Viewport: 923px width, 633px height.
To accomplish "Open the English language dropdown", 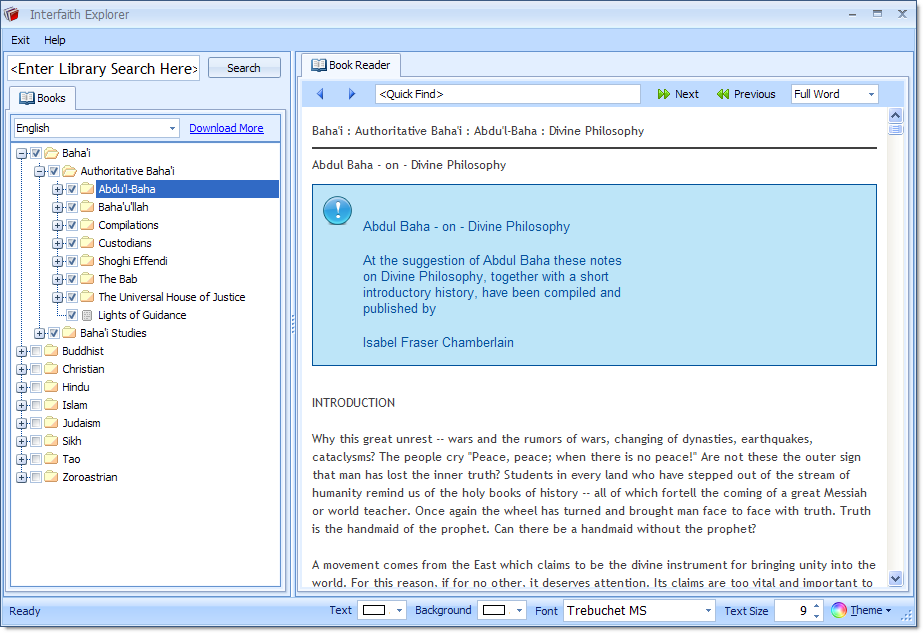I will pyautogui.click(x=173, y=128).
